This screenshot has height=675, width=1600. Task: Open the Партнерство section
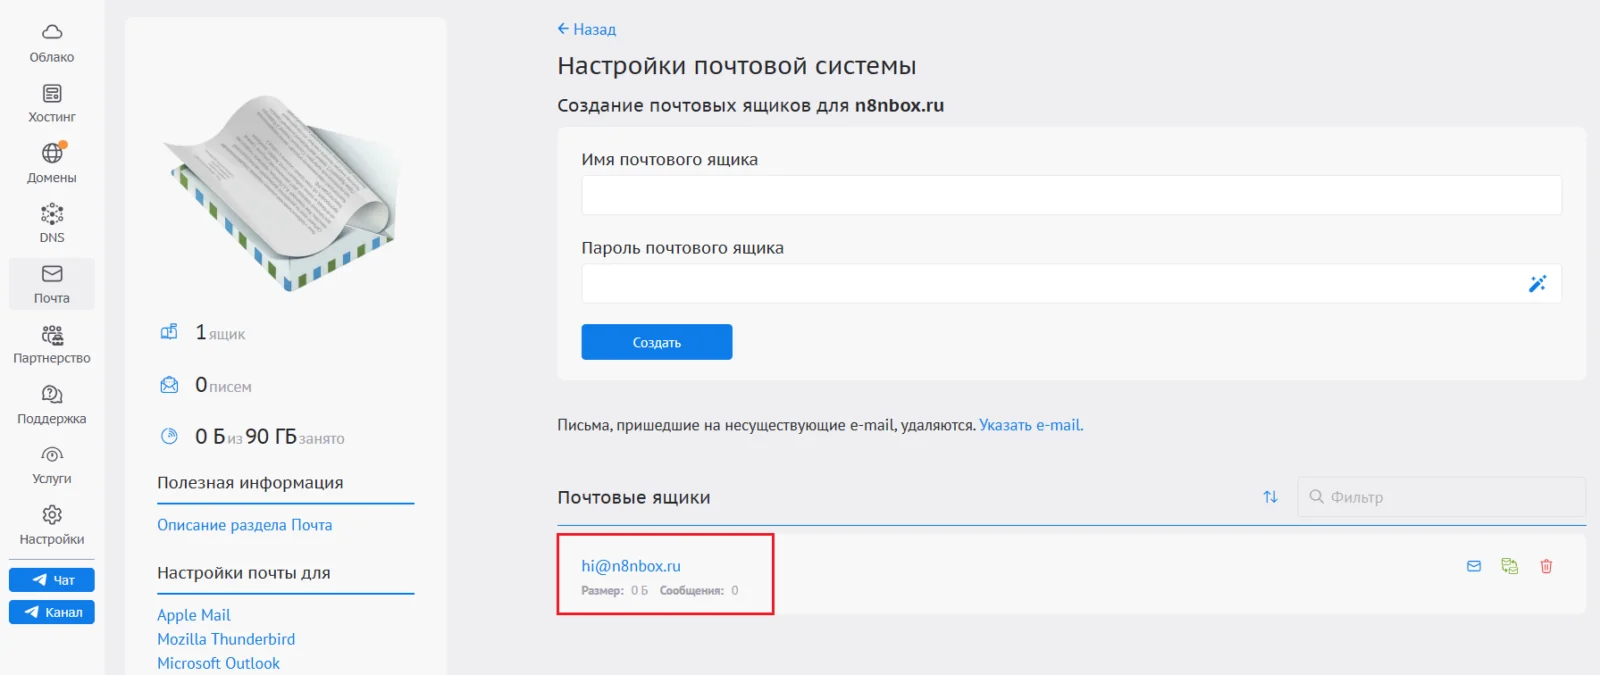click(52, 345)
